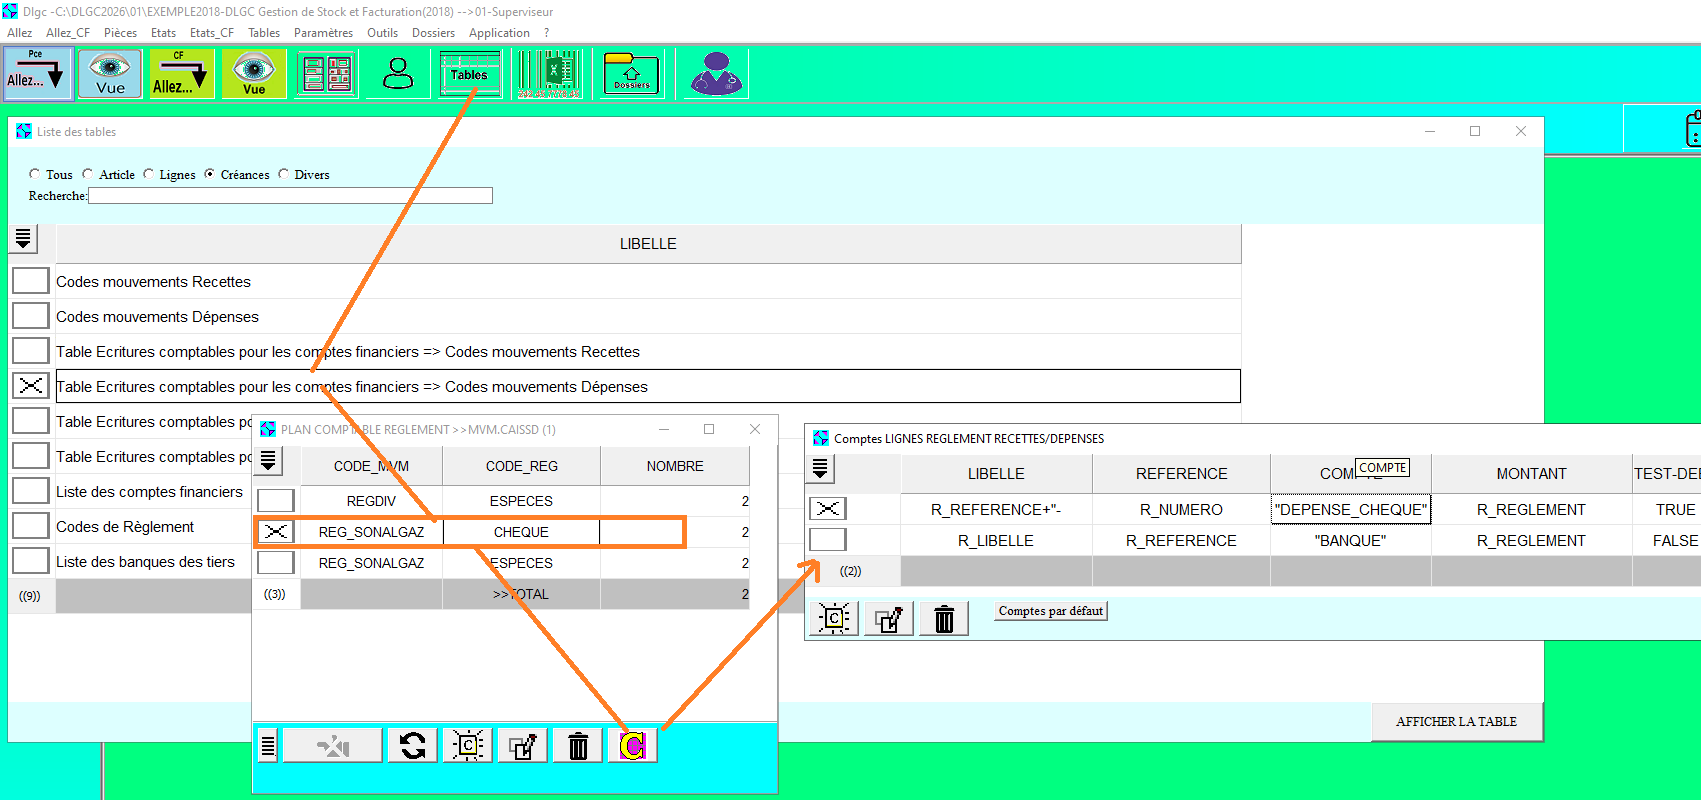Click the blue Vue eye icon

tap(110, 75)
